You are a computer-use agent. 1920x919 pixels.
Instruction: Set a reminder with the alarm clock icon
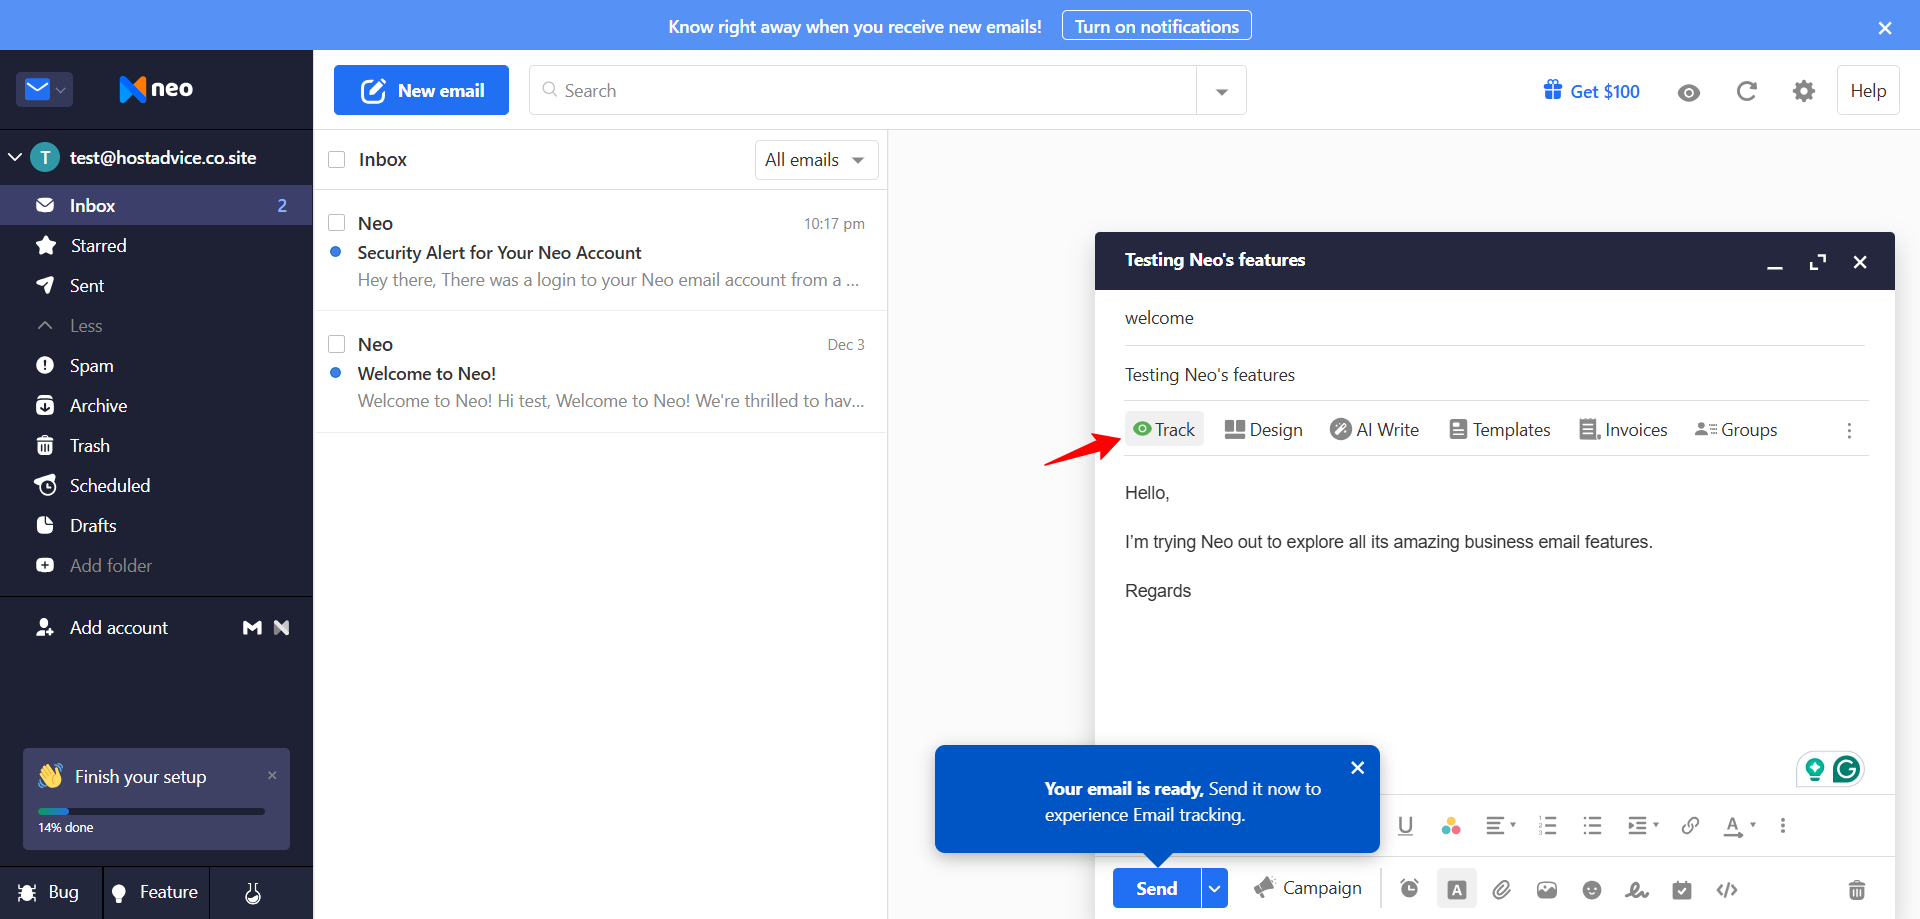click(x=1409, y=888)
